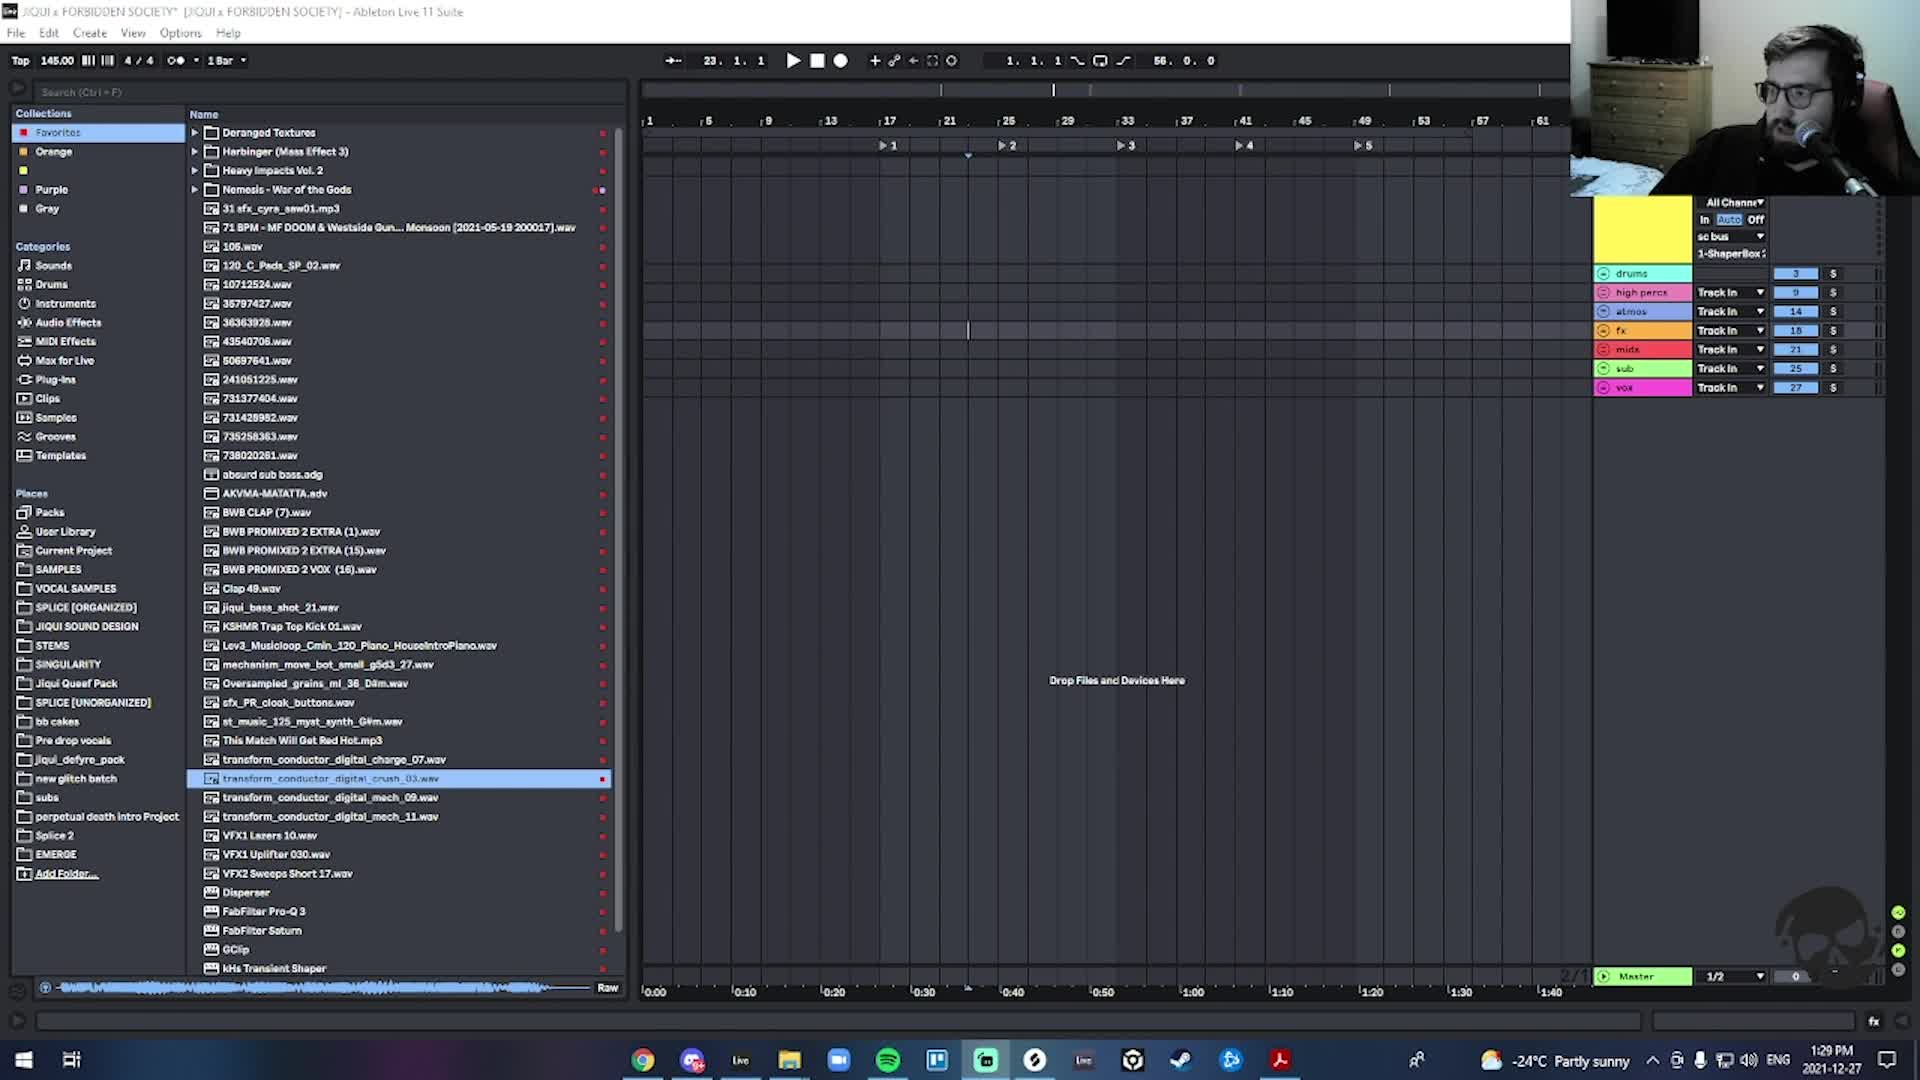The height and width of the screenshot is (1080, 1920).
Task: Expand the Harbinger (Mass Effect 3) folder
Action: click(x=195, y=152)
